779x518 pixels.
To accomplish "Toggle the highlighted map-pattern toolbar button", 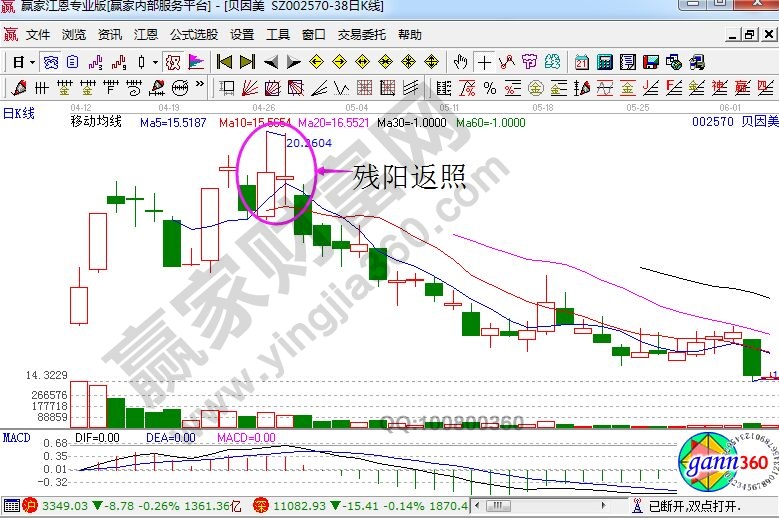I will click(x=173, y=62).
